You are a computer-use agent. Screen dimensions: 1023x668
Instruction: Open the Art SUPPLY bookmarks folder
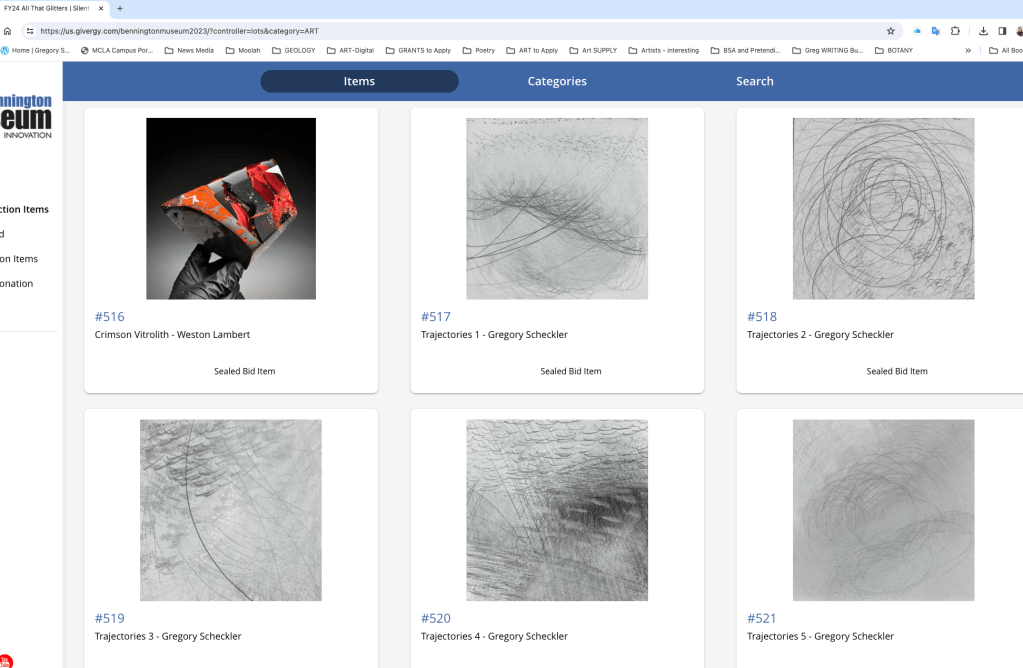click(593, 50)
